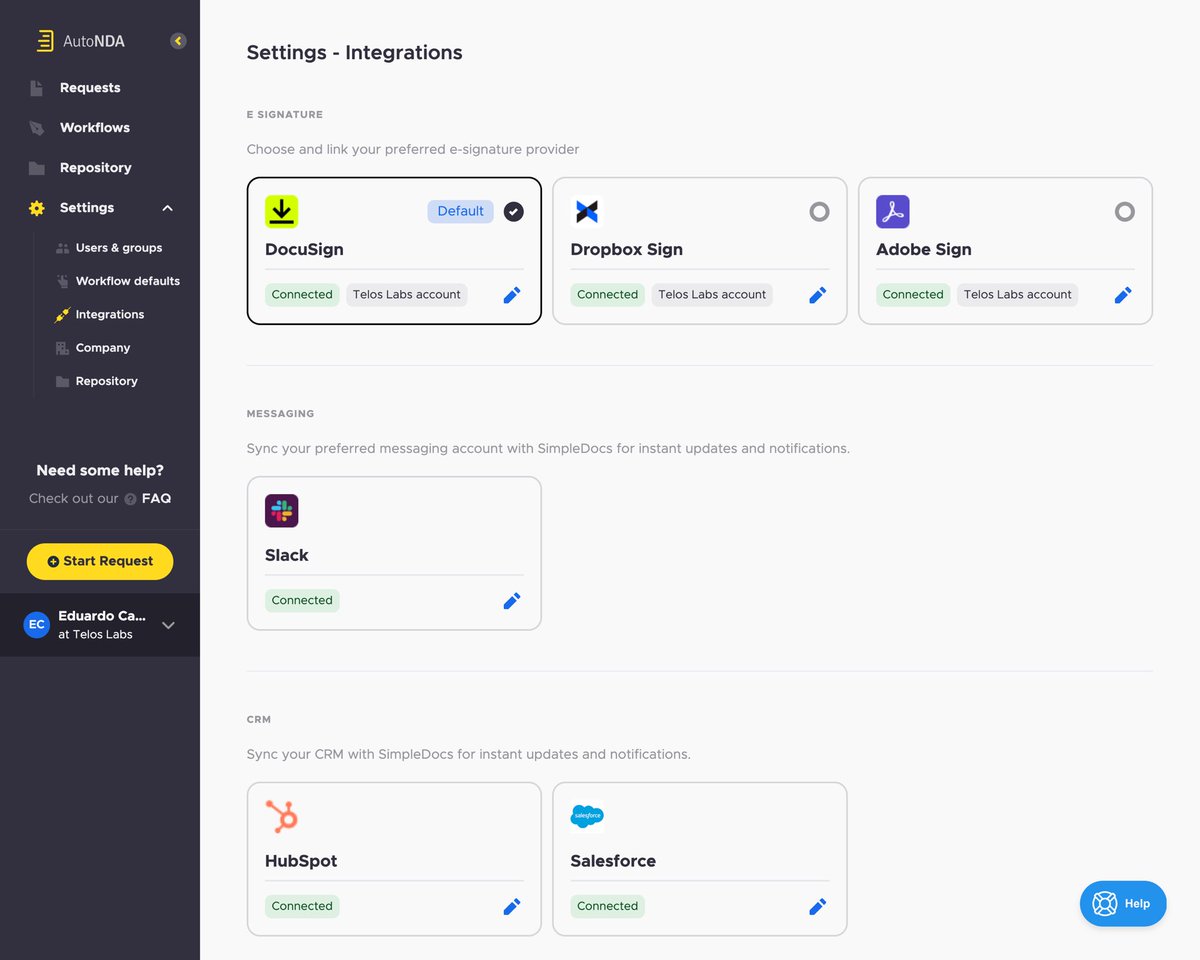Click the Settings - Integrations heading
The height and width of the screenshot is (960, 1200).
(355, 53)
